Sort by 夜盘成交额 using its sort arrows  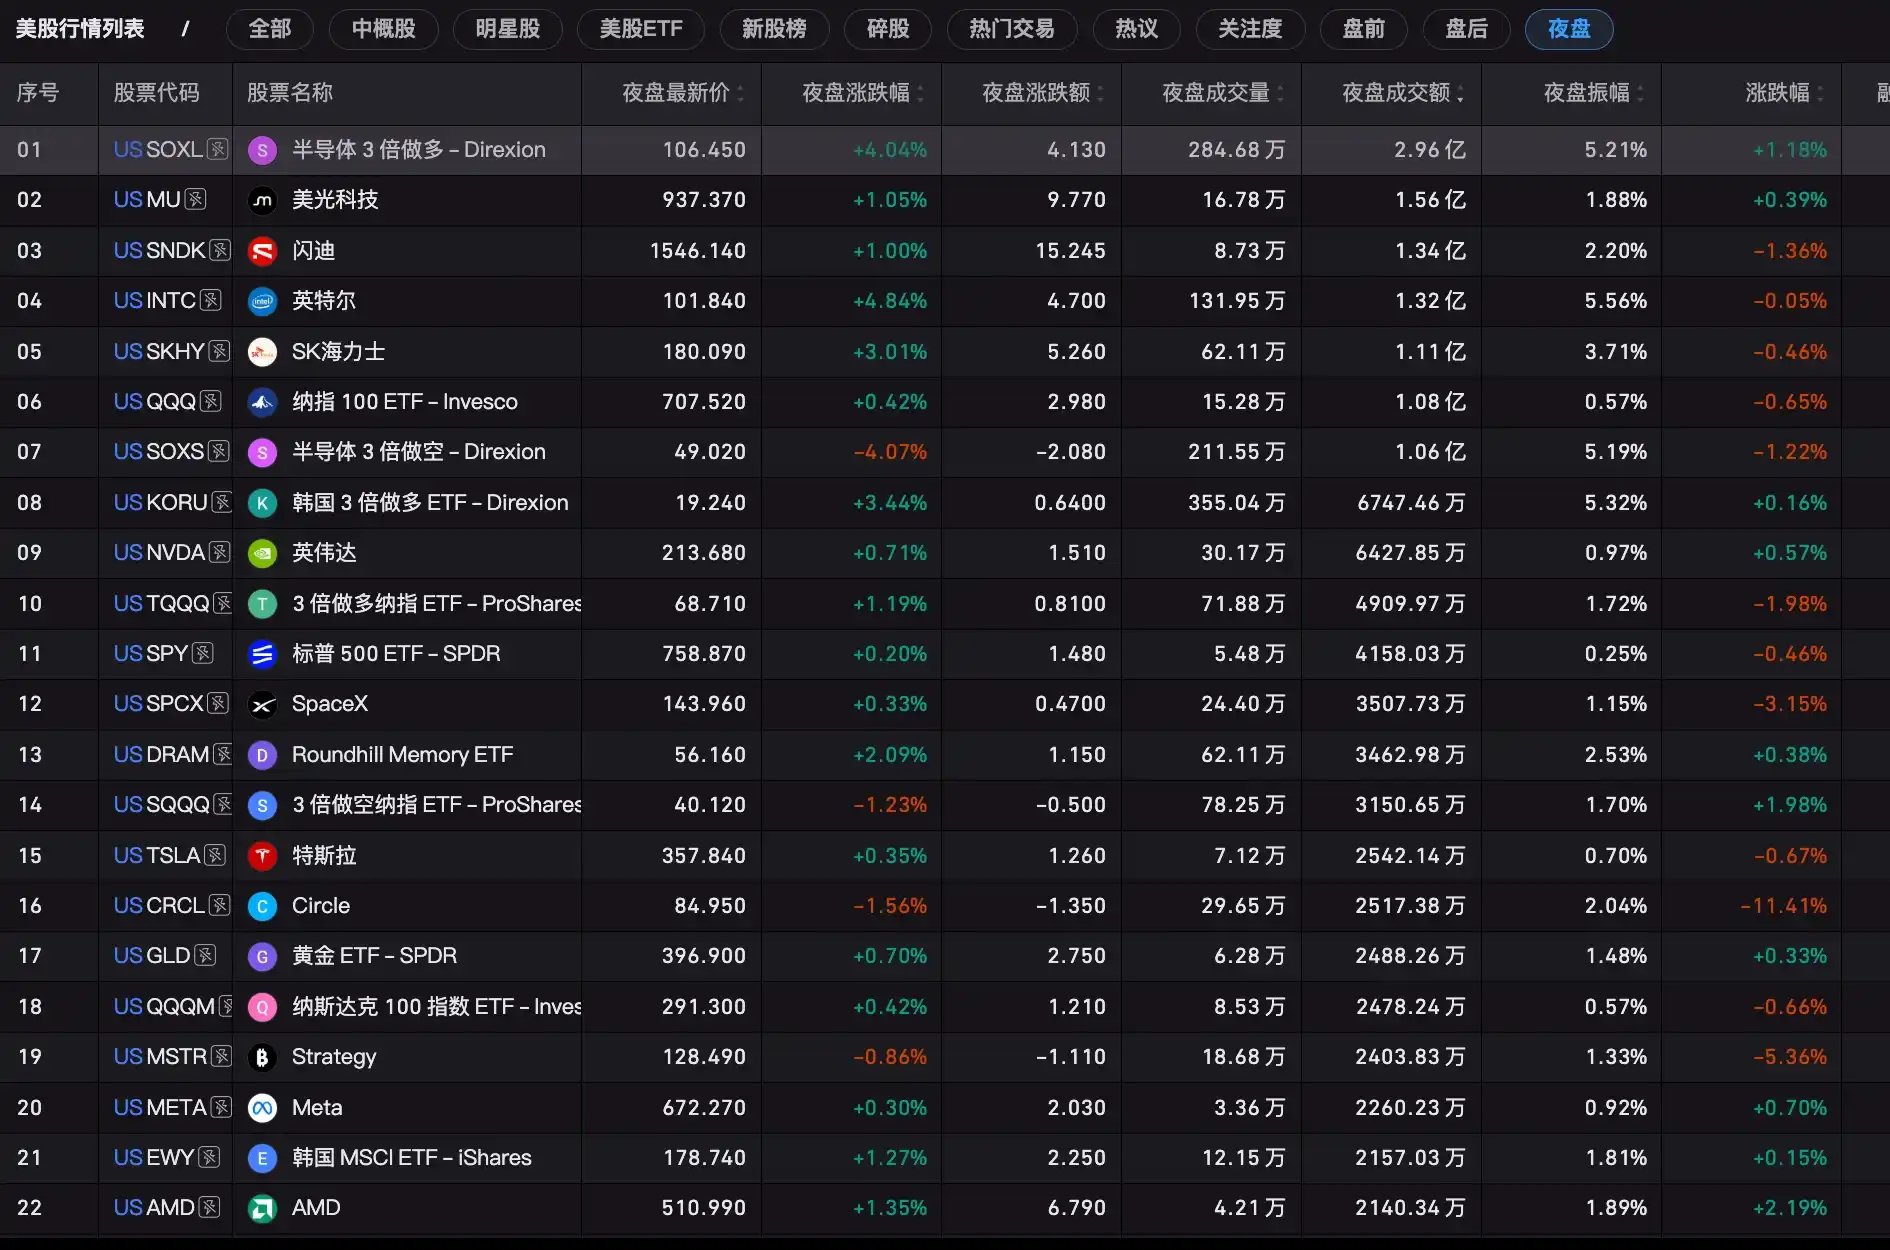coord(1461,93)
